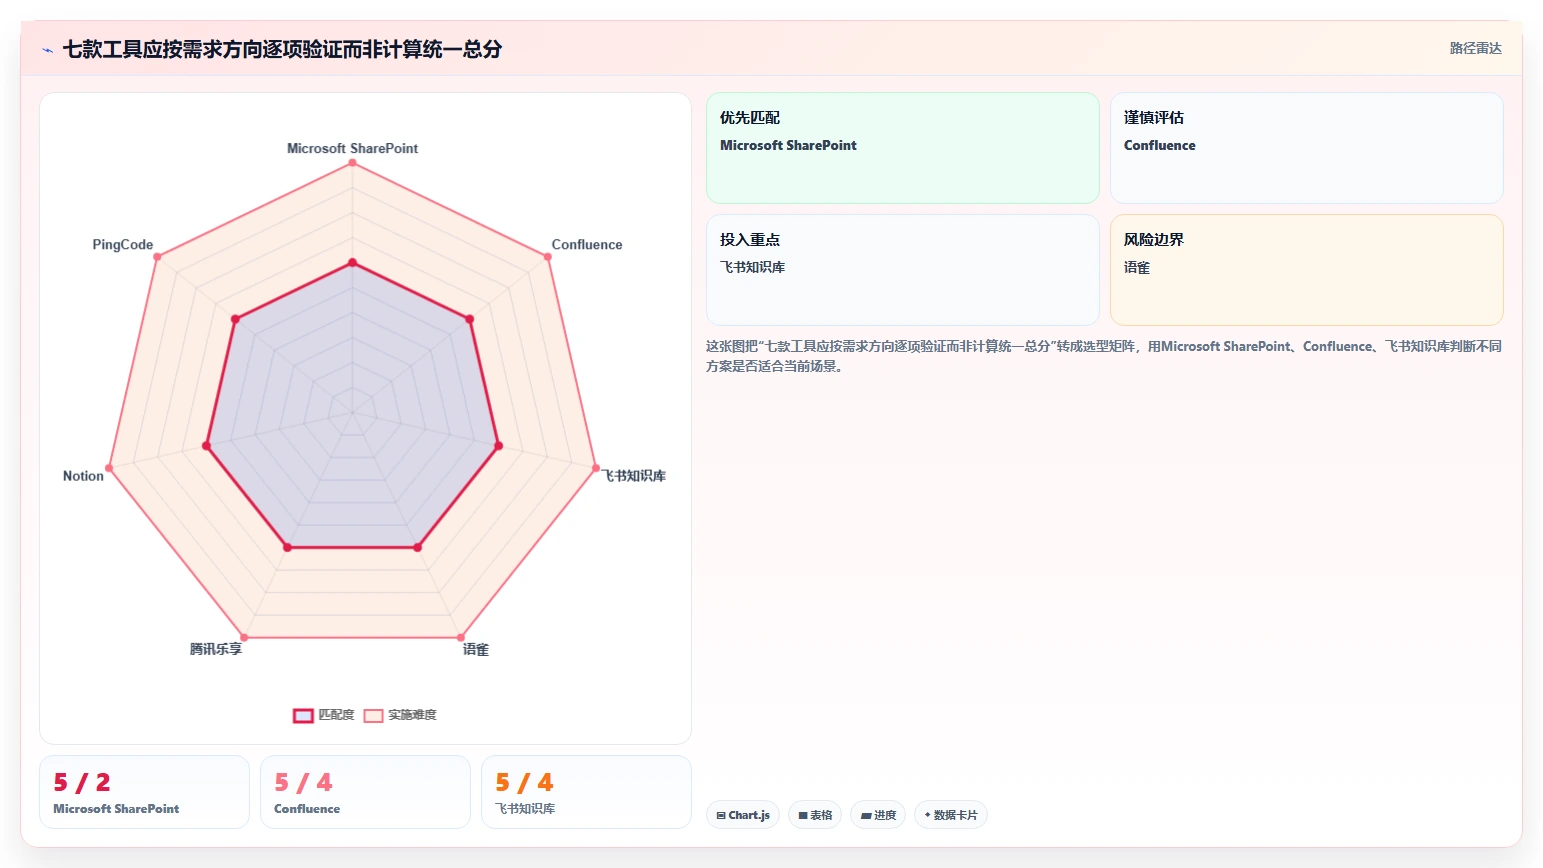Click the chart title heading text

tap(282, 49)
